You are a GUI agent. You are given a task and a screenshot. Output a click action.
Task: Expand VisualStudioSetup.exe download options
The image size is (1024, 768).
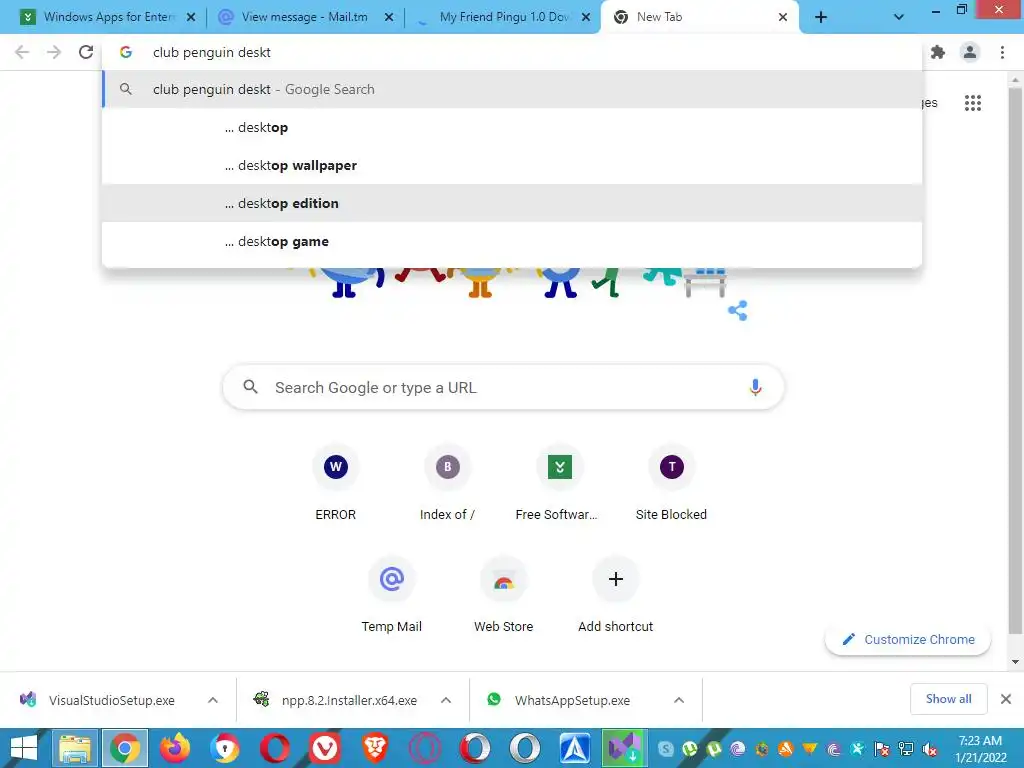pos(213,700)
